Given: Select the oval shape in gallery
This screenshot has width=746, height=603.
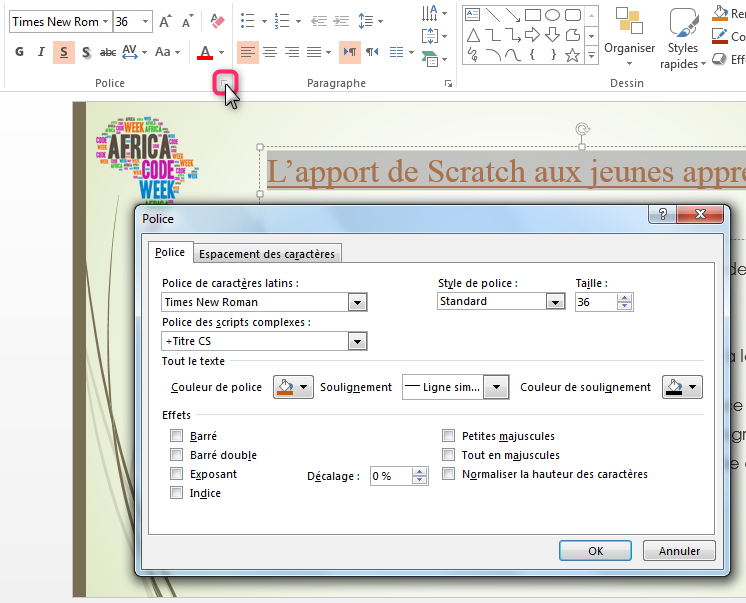Looking at the screenshot, I should tap(552, 15).
